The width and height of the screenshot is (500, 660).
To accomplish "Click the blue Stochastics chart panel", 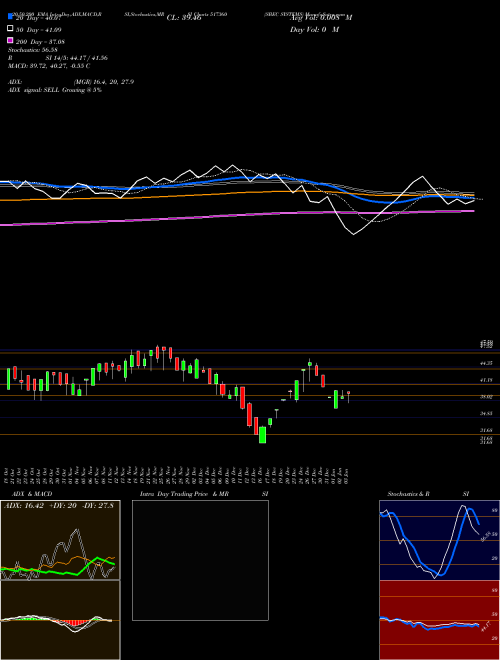I will click(x=439, y=540).
